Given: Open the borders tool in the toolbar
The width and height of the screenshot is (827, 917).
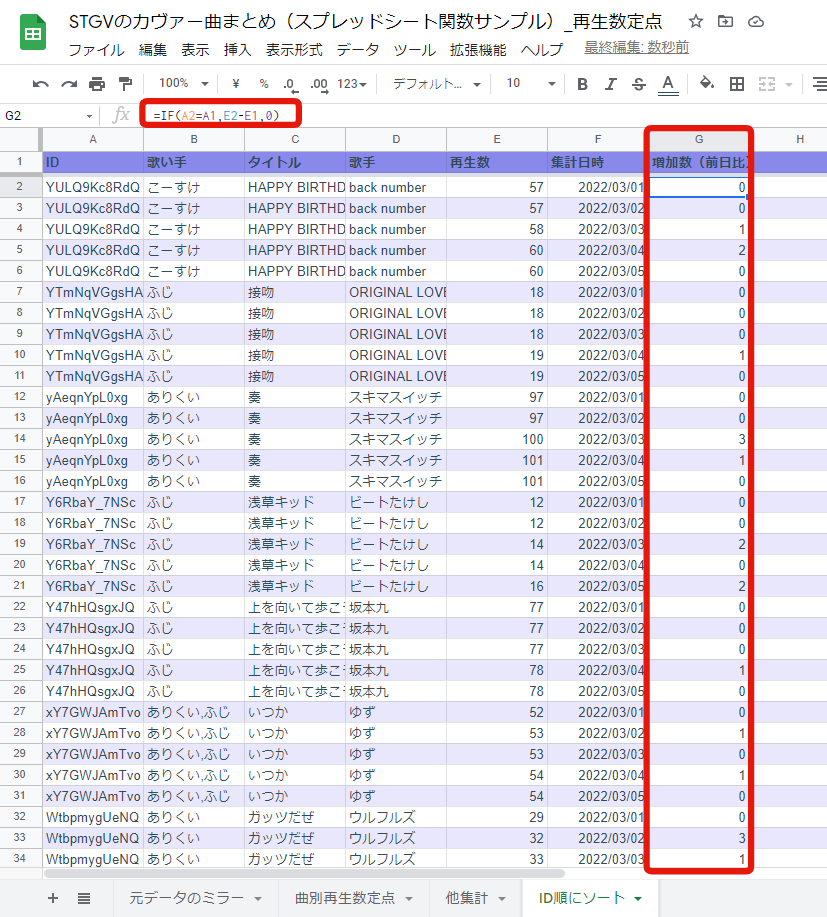Looking at the screenshot, I should click(x=737, y=84).
